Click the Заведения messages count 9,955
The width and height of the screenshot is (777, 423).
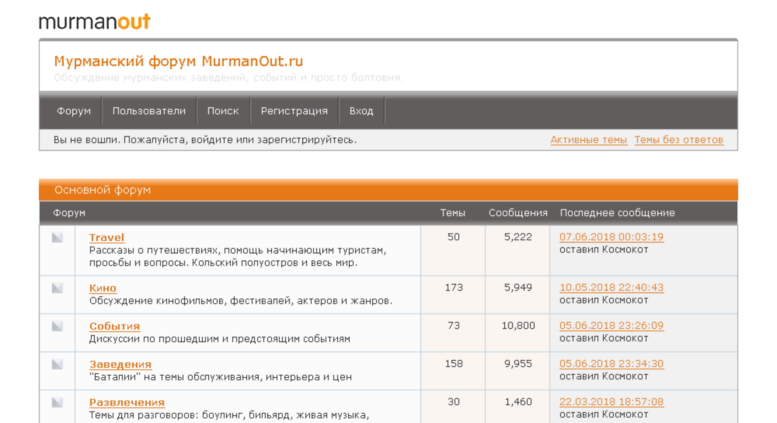point(518,364)
